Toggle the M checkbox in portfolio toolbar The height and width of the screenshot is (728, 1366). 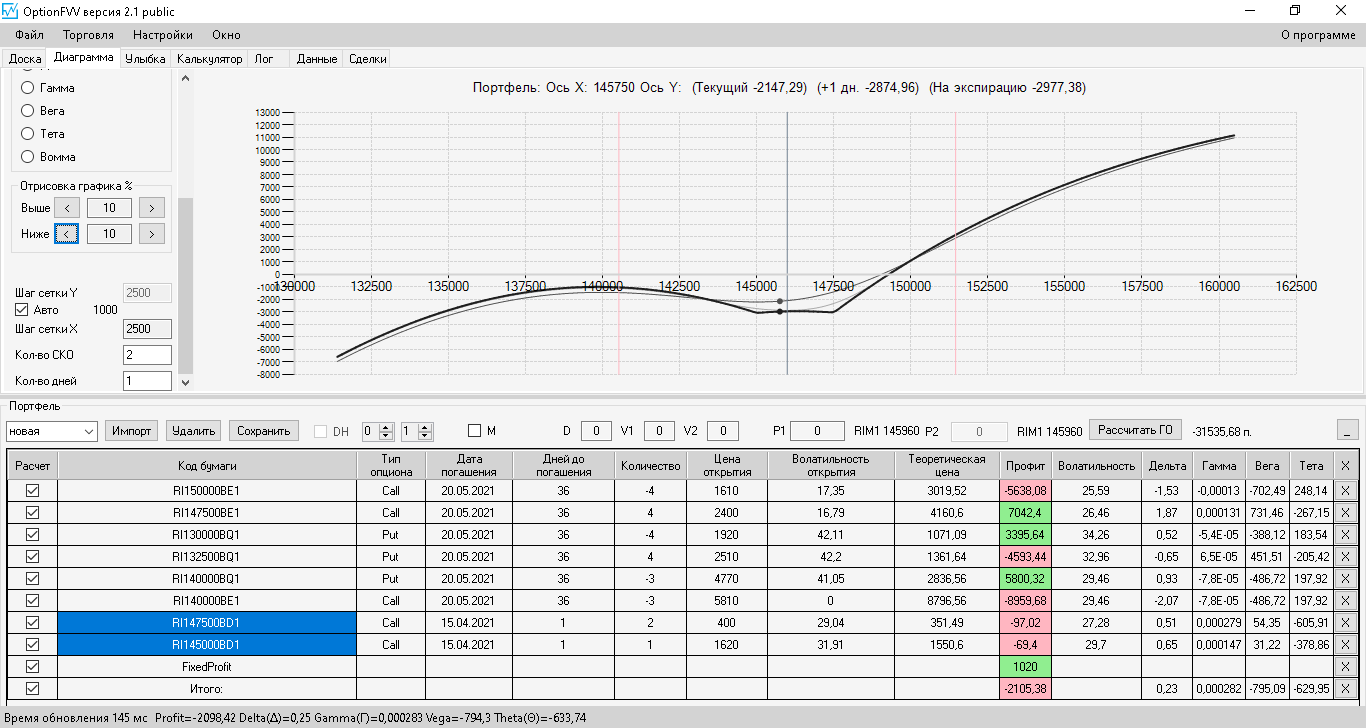point(475,431)
